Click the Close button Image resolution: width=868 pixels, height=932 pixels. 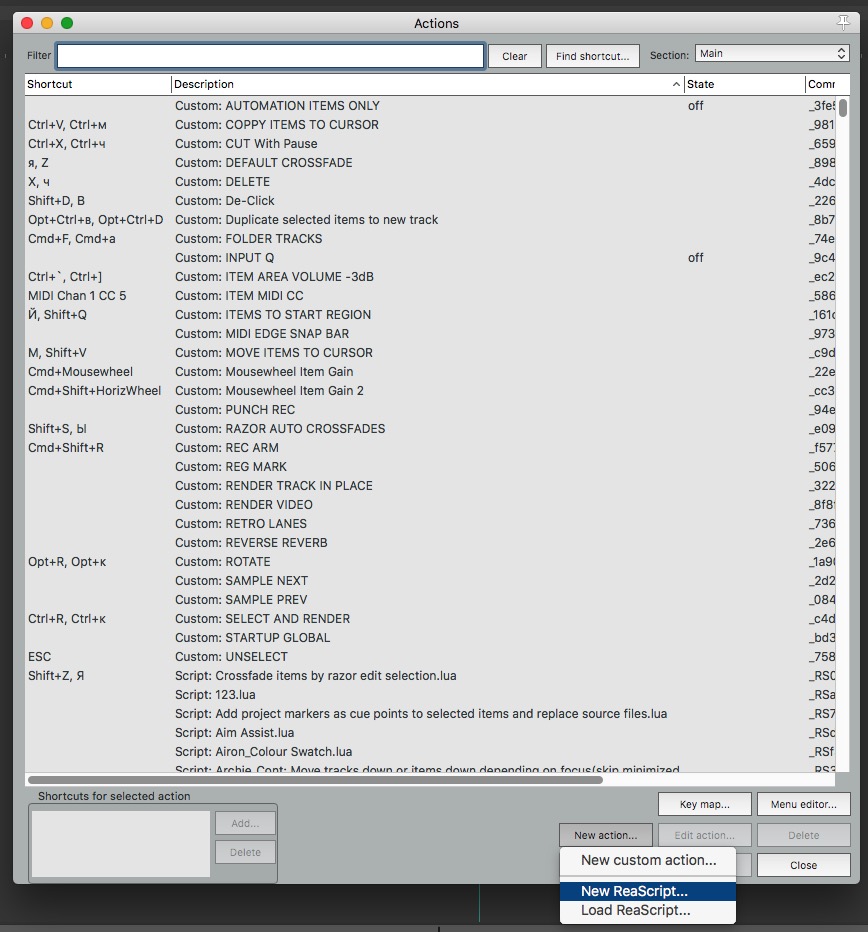click(803, 865)
